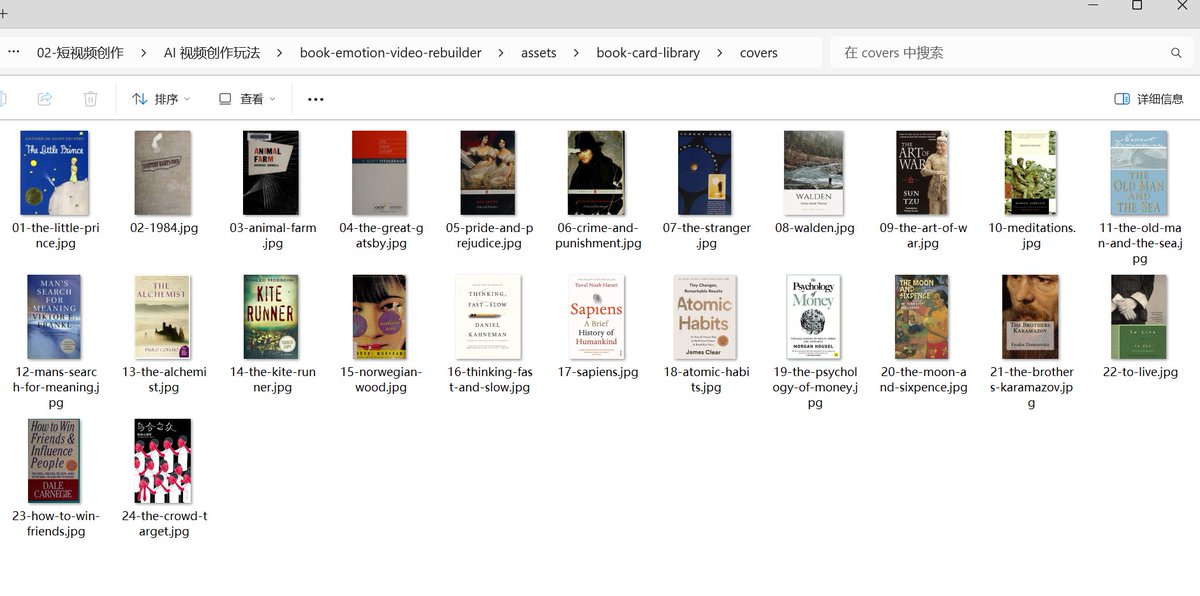This screenshot has height=596, width=1200.
Task: Open the 查看 view dropdown
Action: pyautogui.click(x=246, y=99)
